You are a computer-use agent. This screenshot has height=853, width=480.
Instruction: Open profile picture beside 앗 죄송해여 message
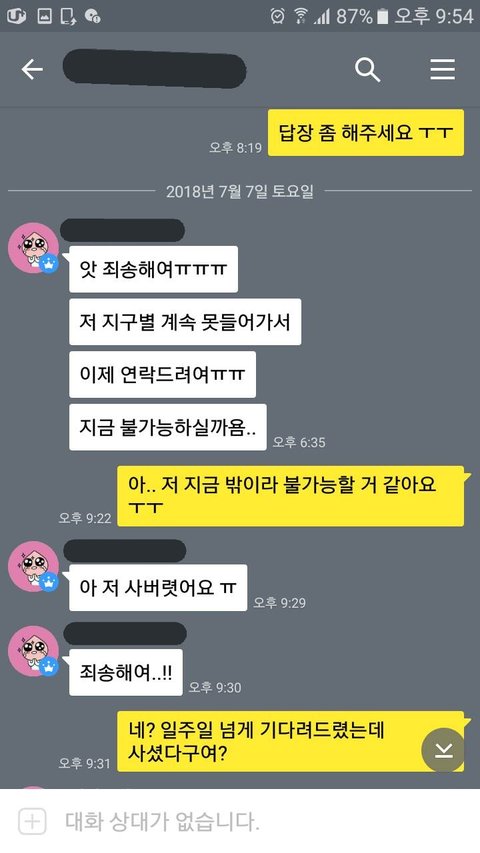point(33,248)
